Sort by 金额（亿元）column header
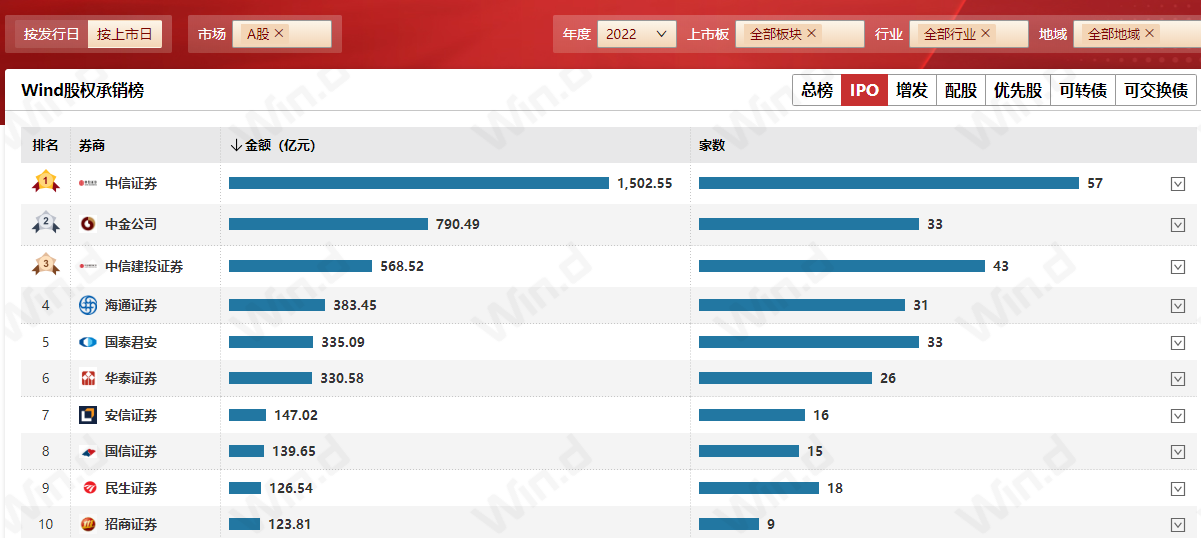The image size is (1201, 538). pyautogui.click(x=273, y=145)
